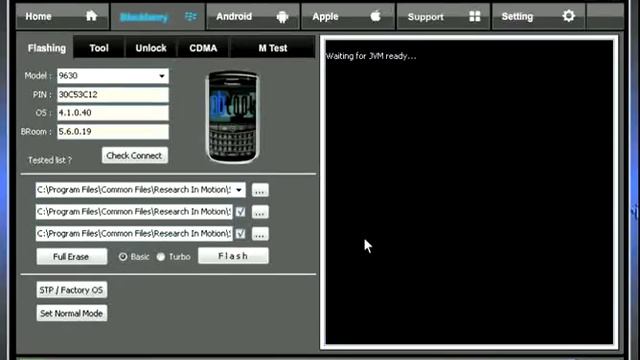The width and height of the screenshot is (640, 360).
Task: Click the Check Connect button
Action: pos(134,156)
